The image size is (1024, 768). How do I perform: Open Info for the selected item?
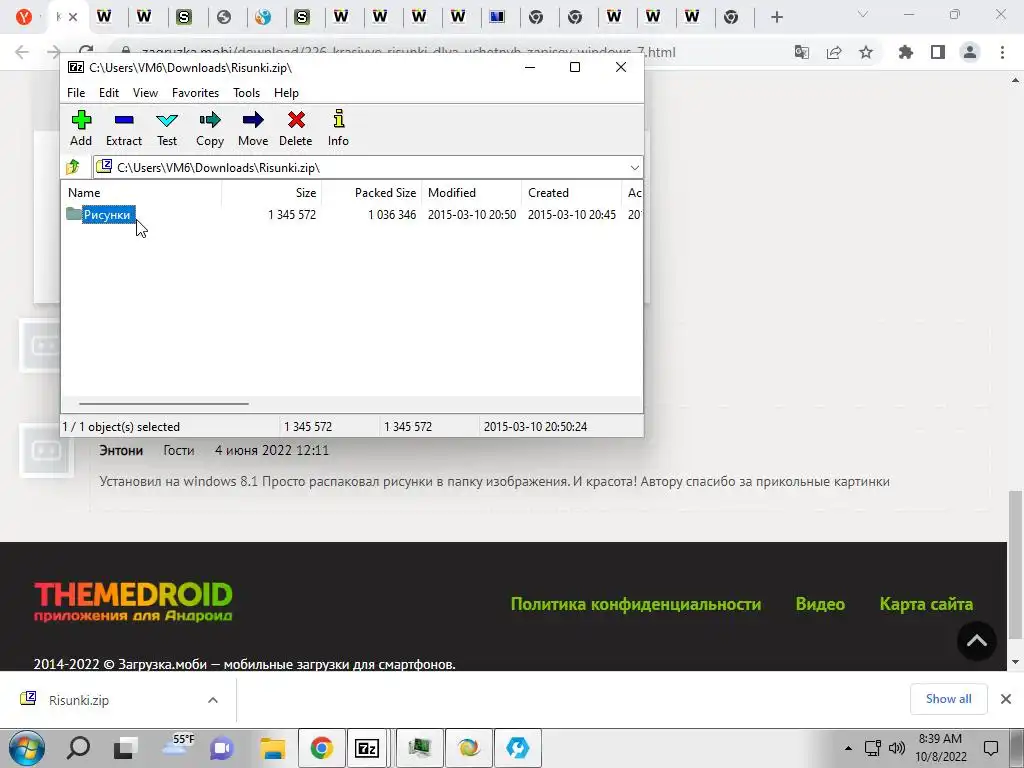338,128
